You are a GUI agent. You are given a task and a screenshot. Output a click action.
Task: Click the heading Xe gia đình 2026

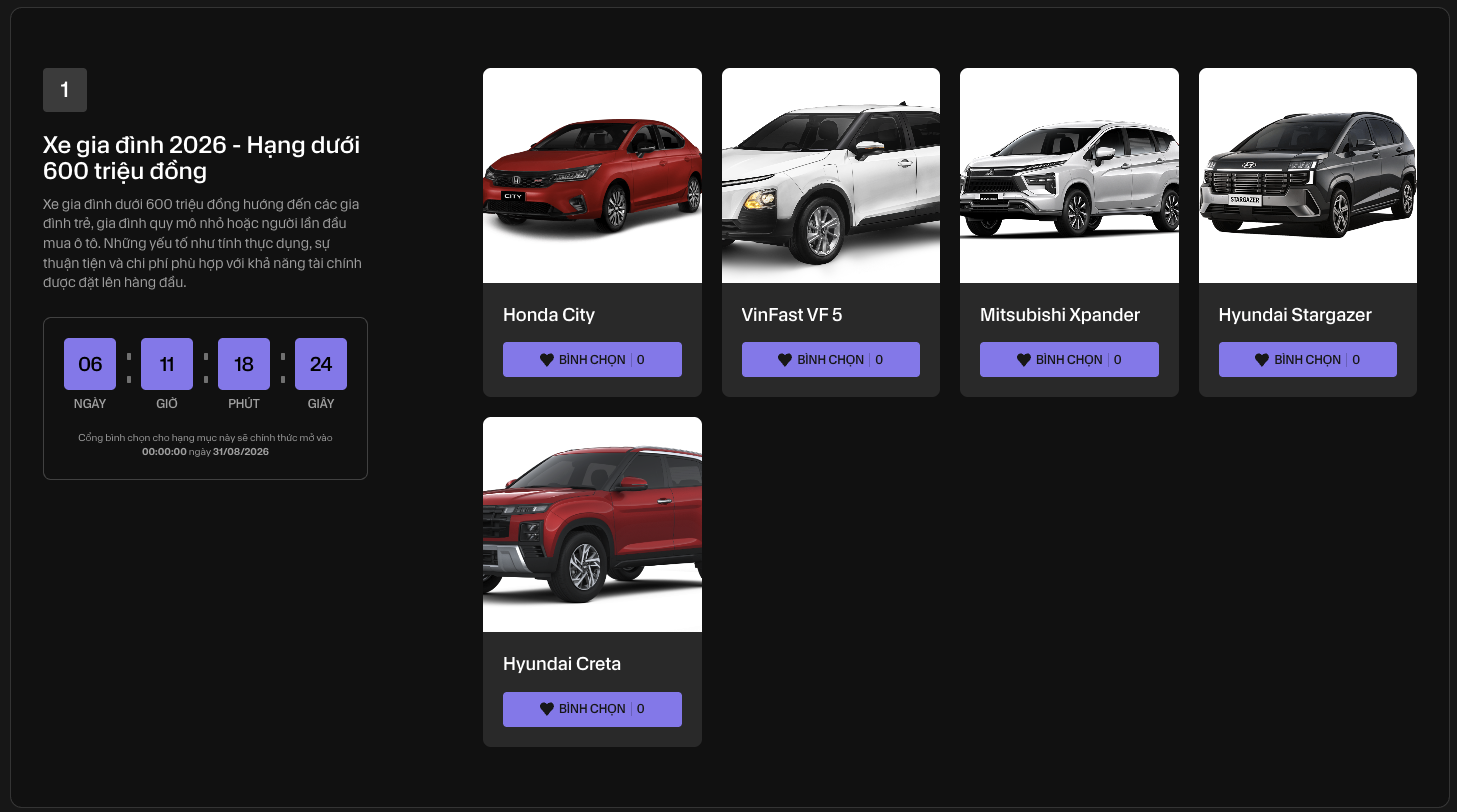coord(202,158)
